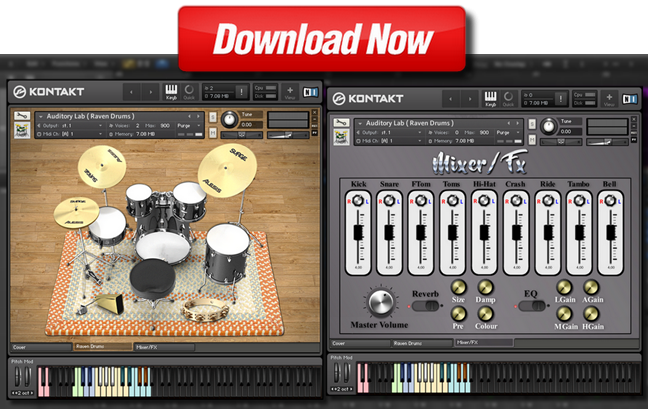Click next arrow in Mixer/Fx window top toolbar

470,99
